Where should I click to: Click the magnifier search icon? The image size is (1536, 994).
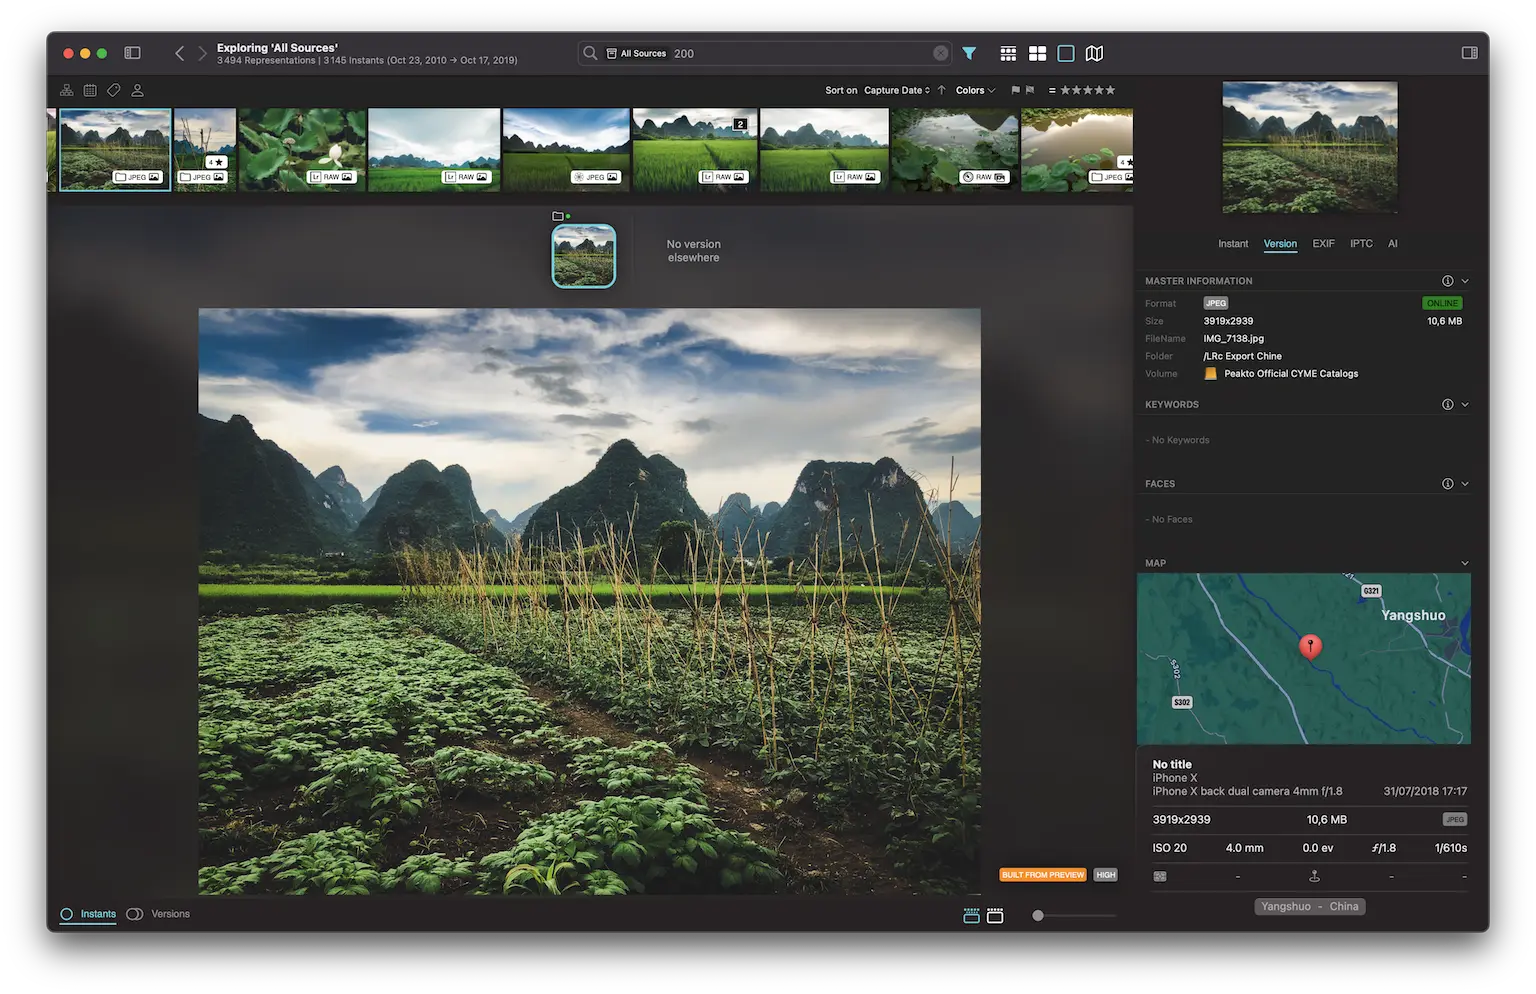[590, 53]
